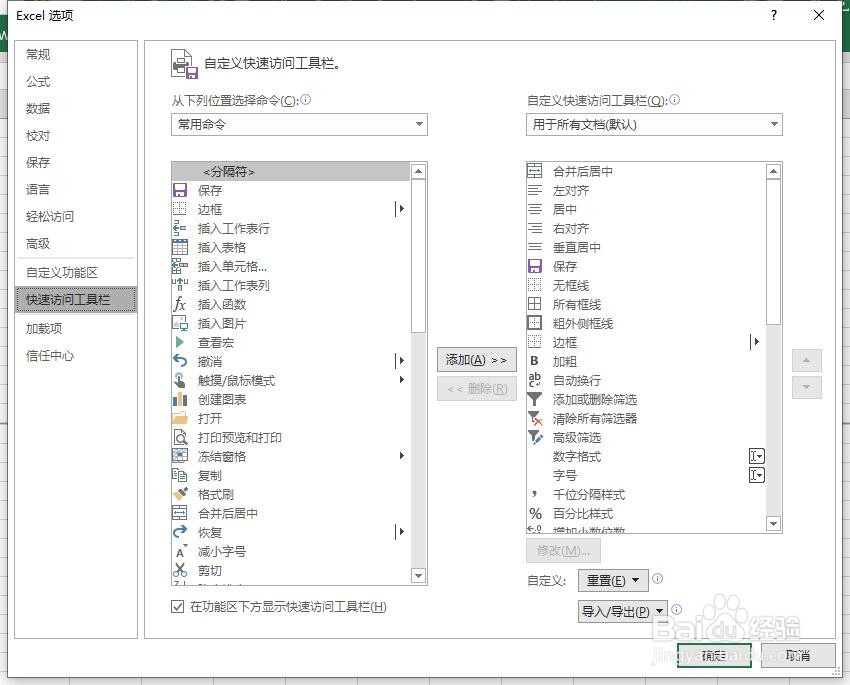Click the 添加 button

[x=476, y=360]
